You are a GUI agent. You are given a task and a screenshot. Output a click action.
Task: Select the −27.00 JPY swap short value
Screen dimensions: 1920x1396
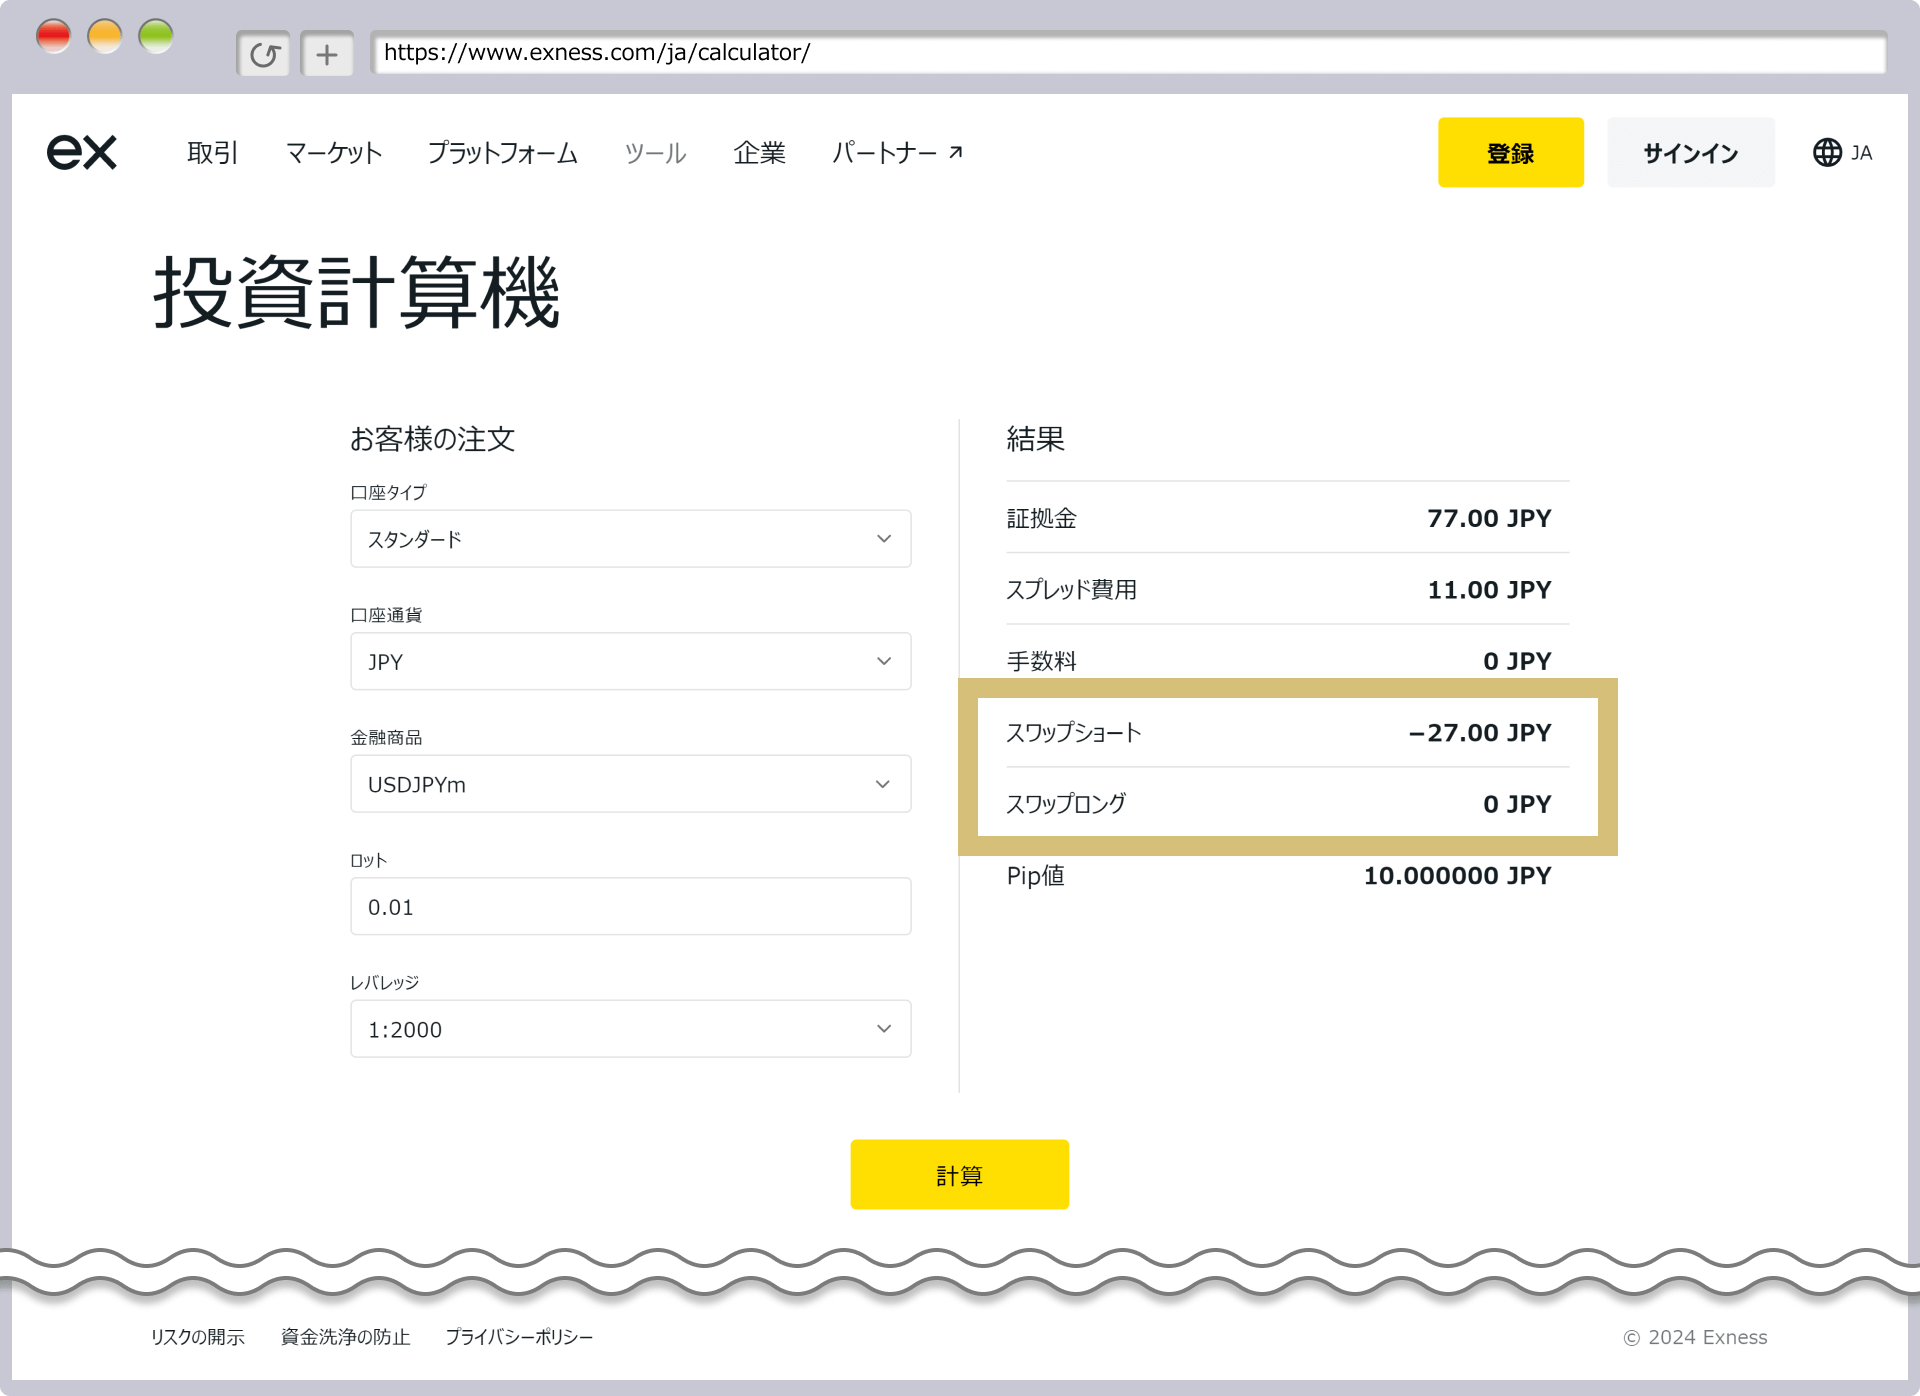pyautogui.click(x=1480, y=733)
